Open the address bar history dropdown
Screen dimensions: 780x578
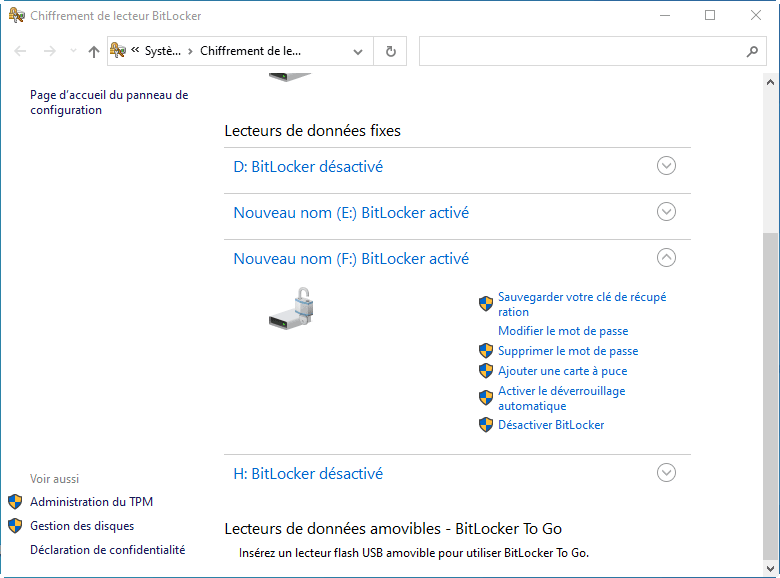coord(358,52)
